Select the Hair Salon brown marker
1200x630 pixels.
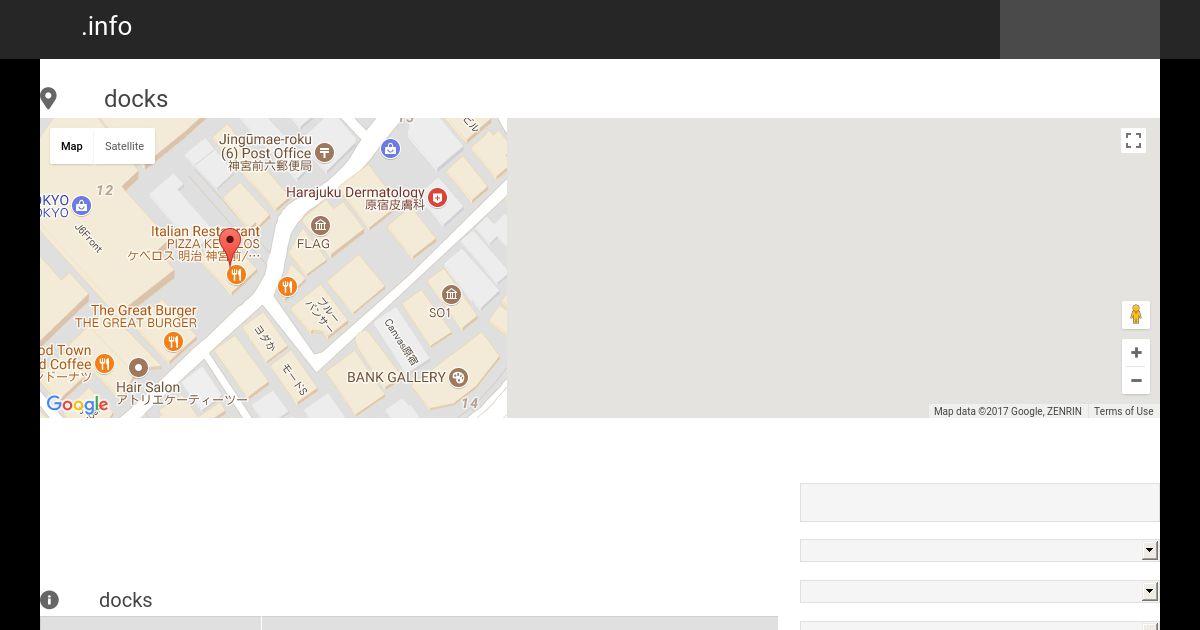pyautogui.click(x=138, y=367)
